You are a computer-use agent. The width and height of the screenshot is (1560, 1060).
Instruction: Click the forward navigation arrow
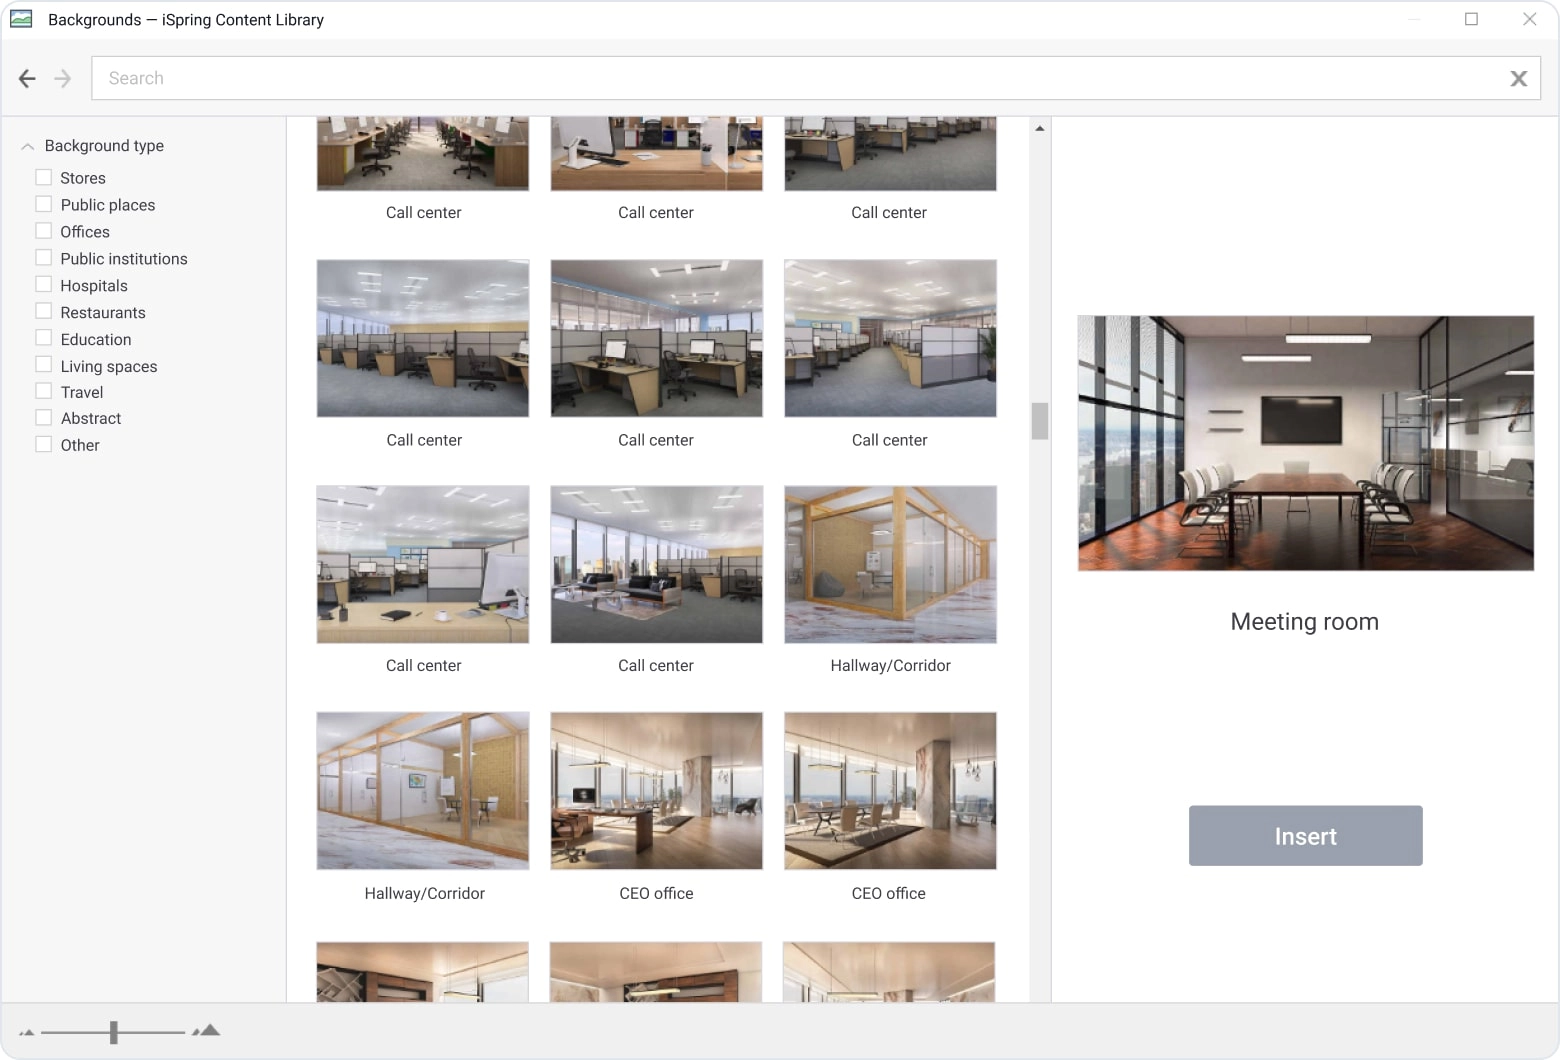point(63,78)
